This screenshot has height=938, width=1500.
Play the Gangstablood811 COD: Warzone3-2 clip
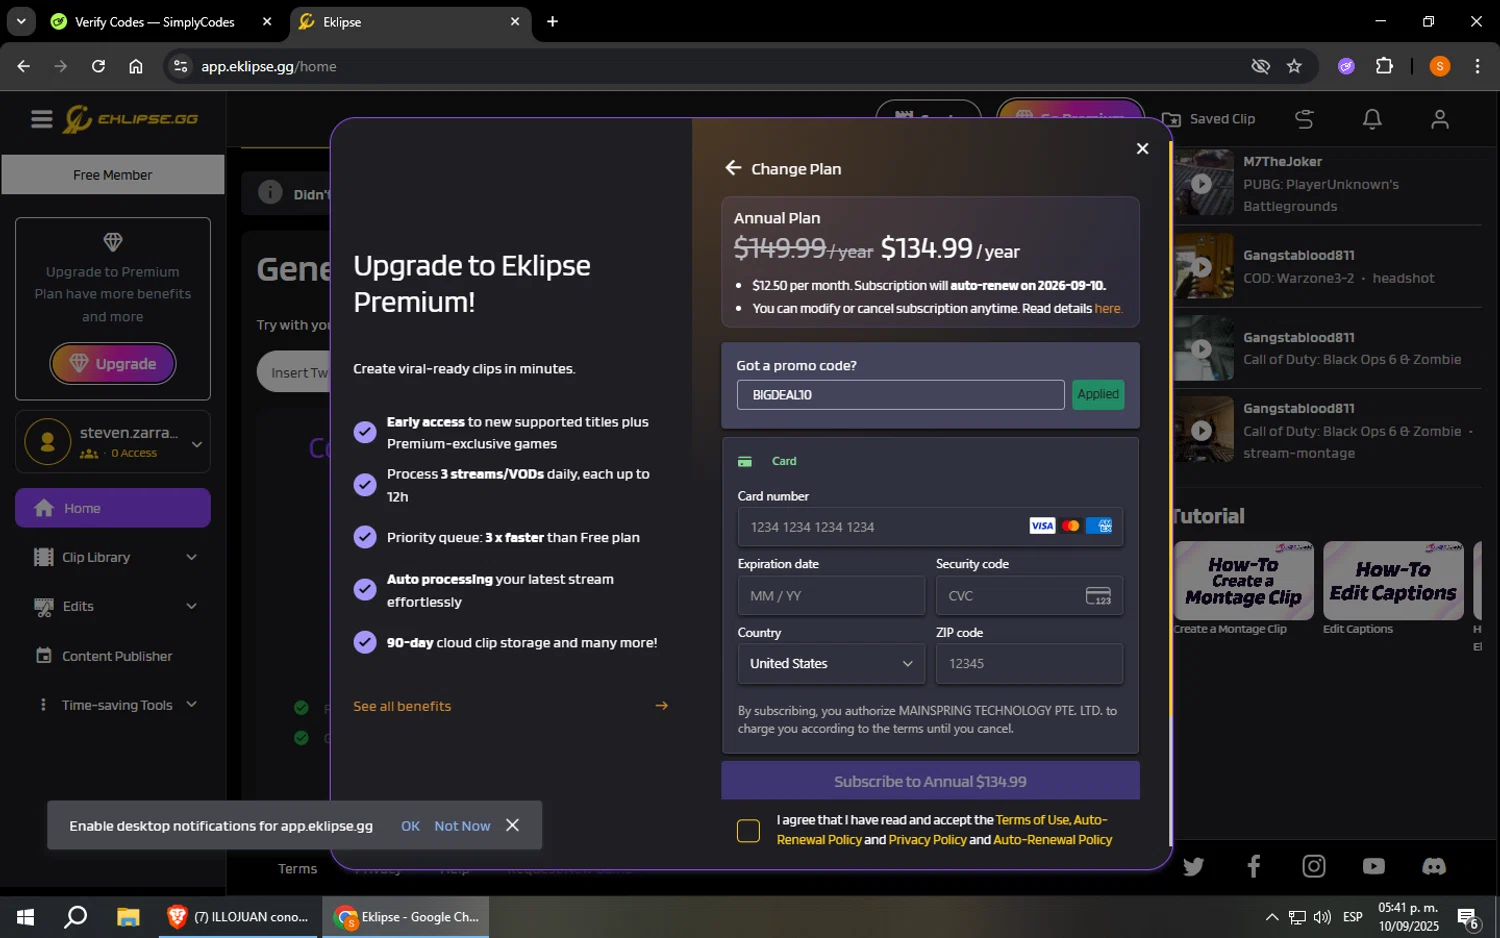(x=1203, y=266)
